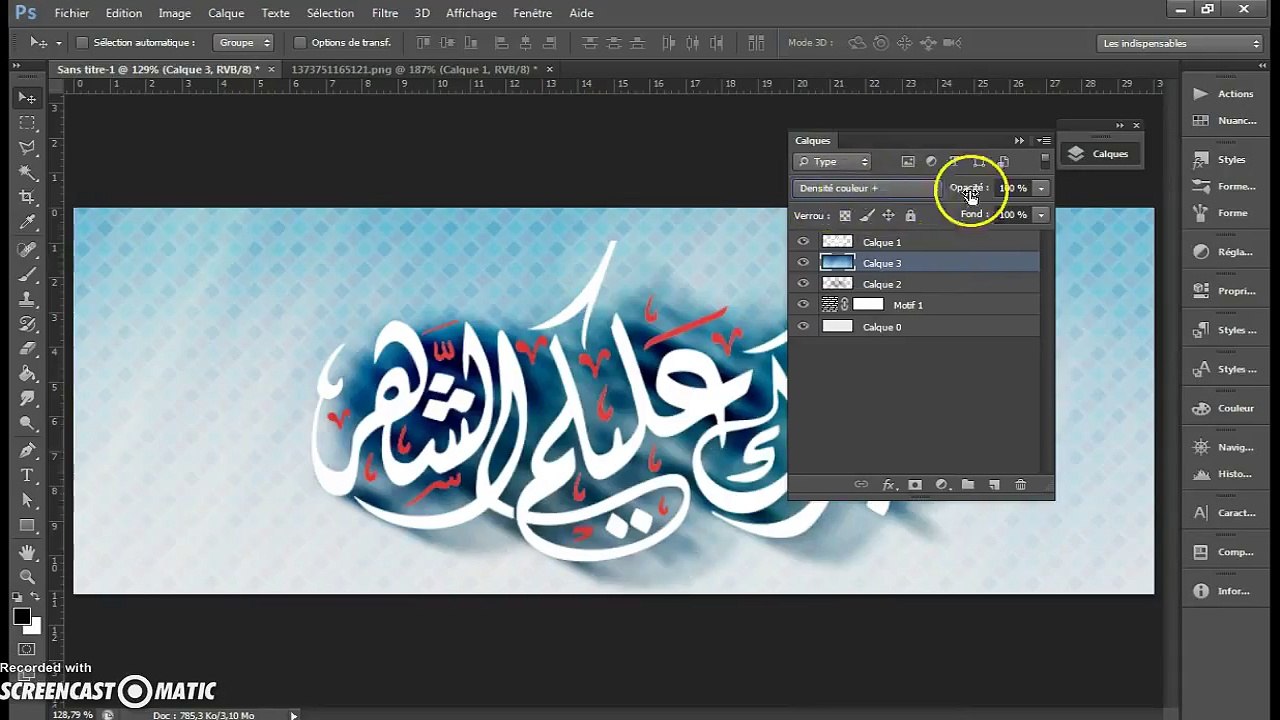This screenshot has width=1280, height=720.
Task: Open the Opacité slider dropdown arrow
Action: coord(1041,188)
